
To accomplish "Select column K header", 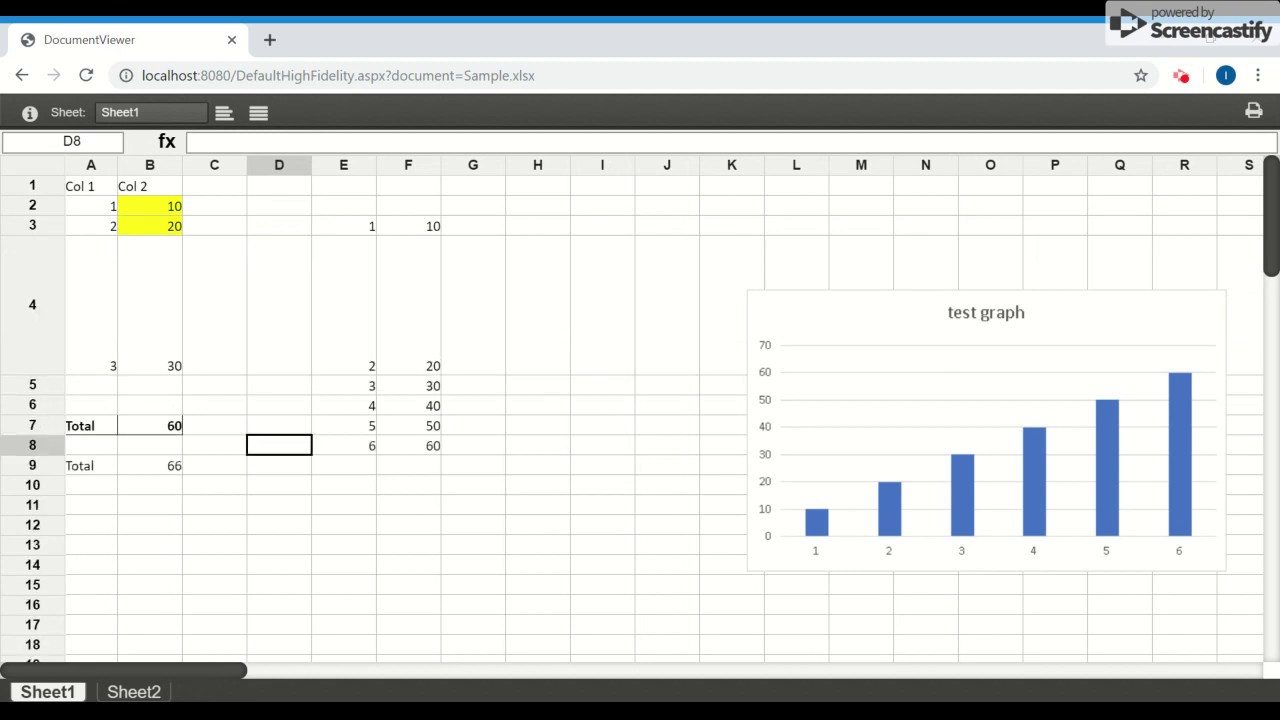I will click(732, 165).
